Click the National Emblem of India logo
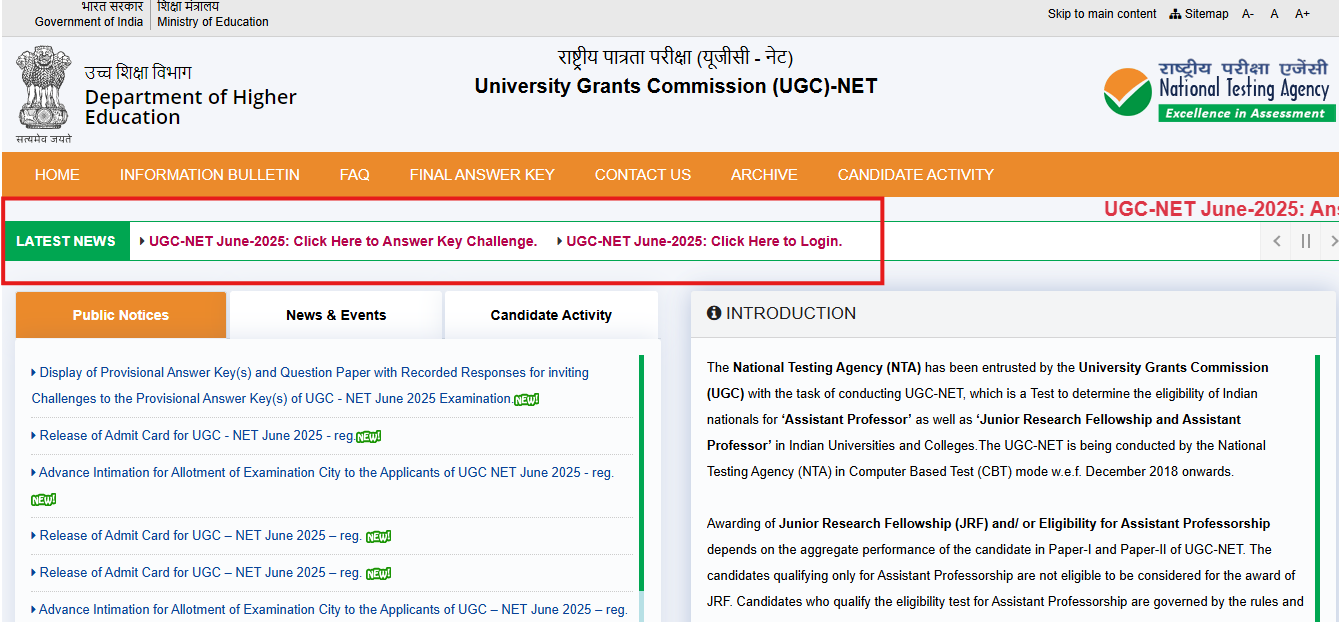 (x=43, y=94)
